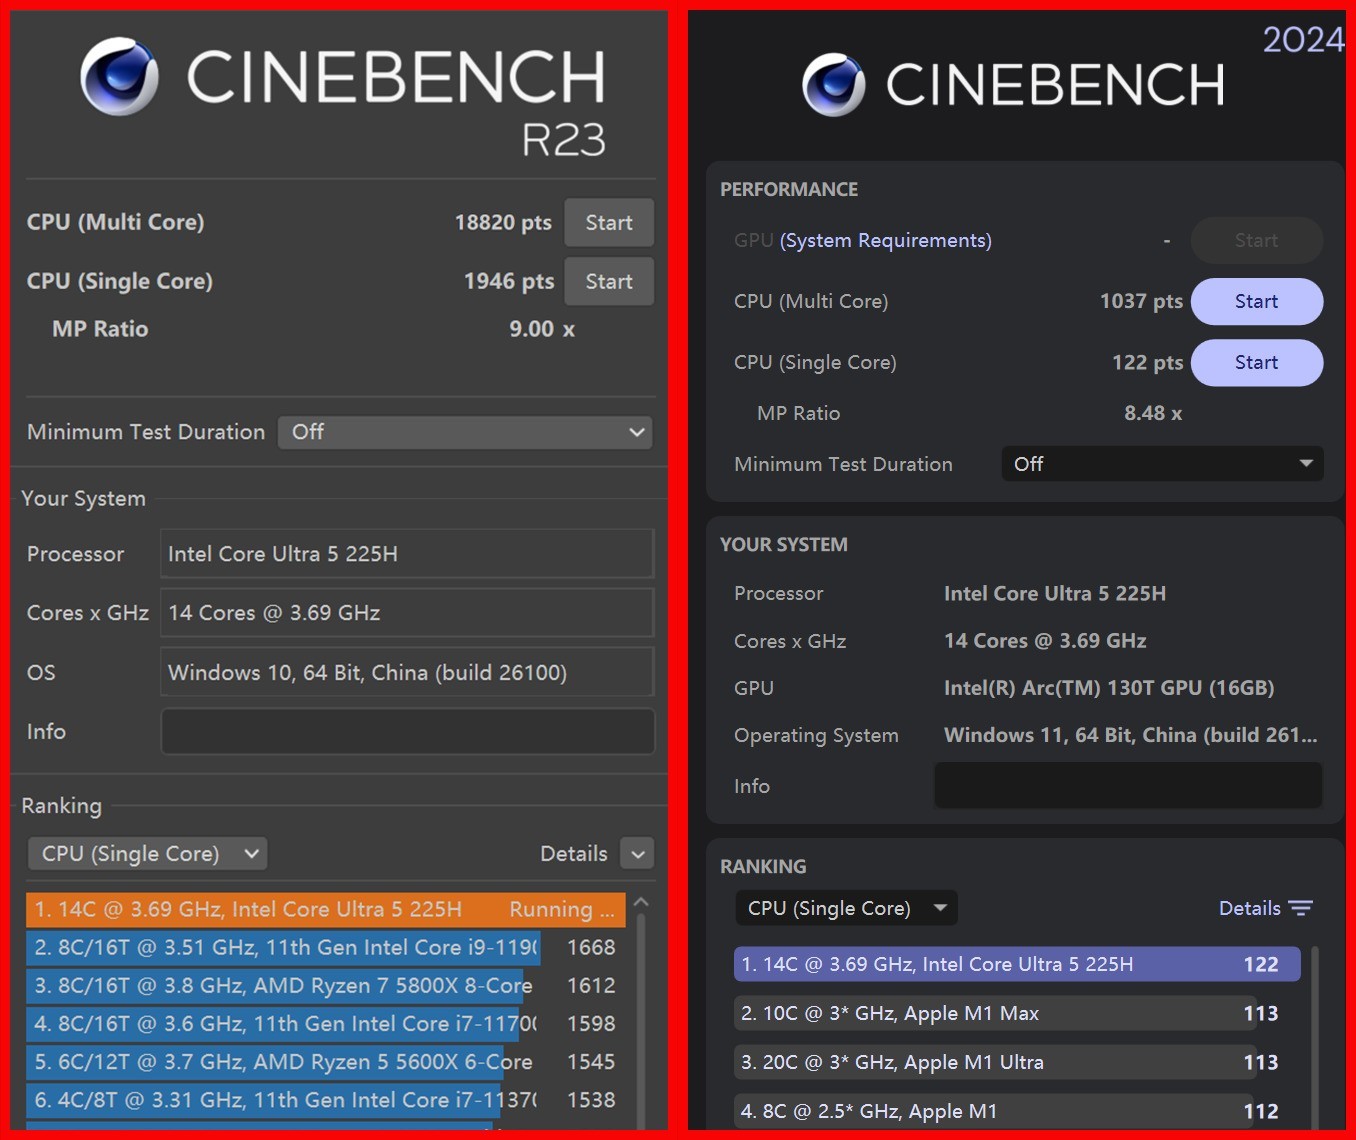Select R23 ranking row Intel Core Ultra 5 225H Running
Screen dimensions: 1356x1140
pos(326,909)
